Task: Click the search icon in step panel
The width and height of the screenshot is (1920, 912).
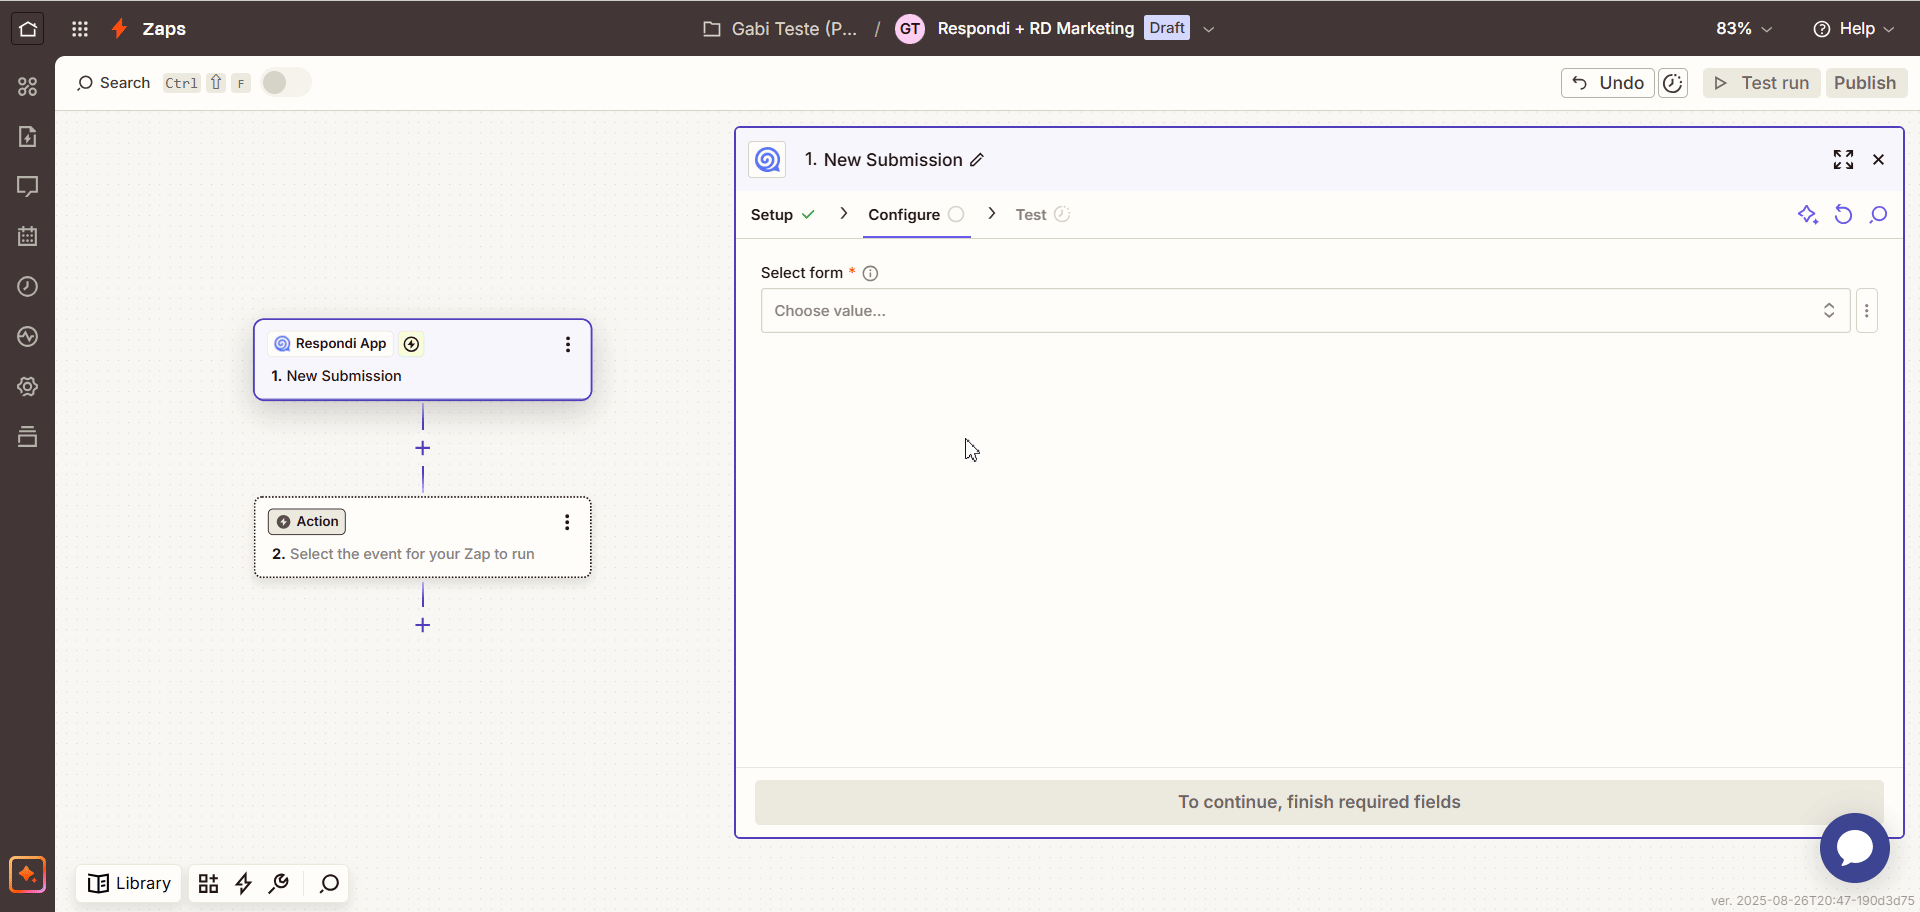Action: [x=1879, y=215]
